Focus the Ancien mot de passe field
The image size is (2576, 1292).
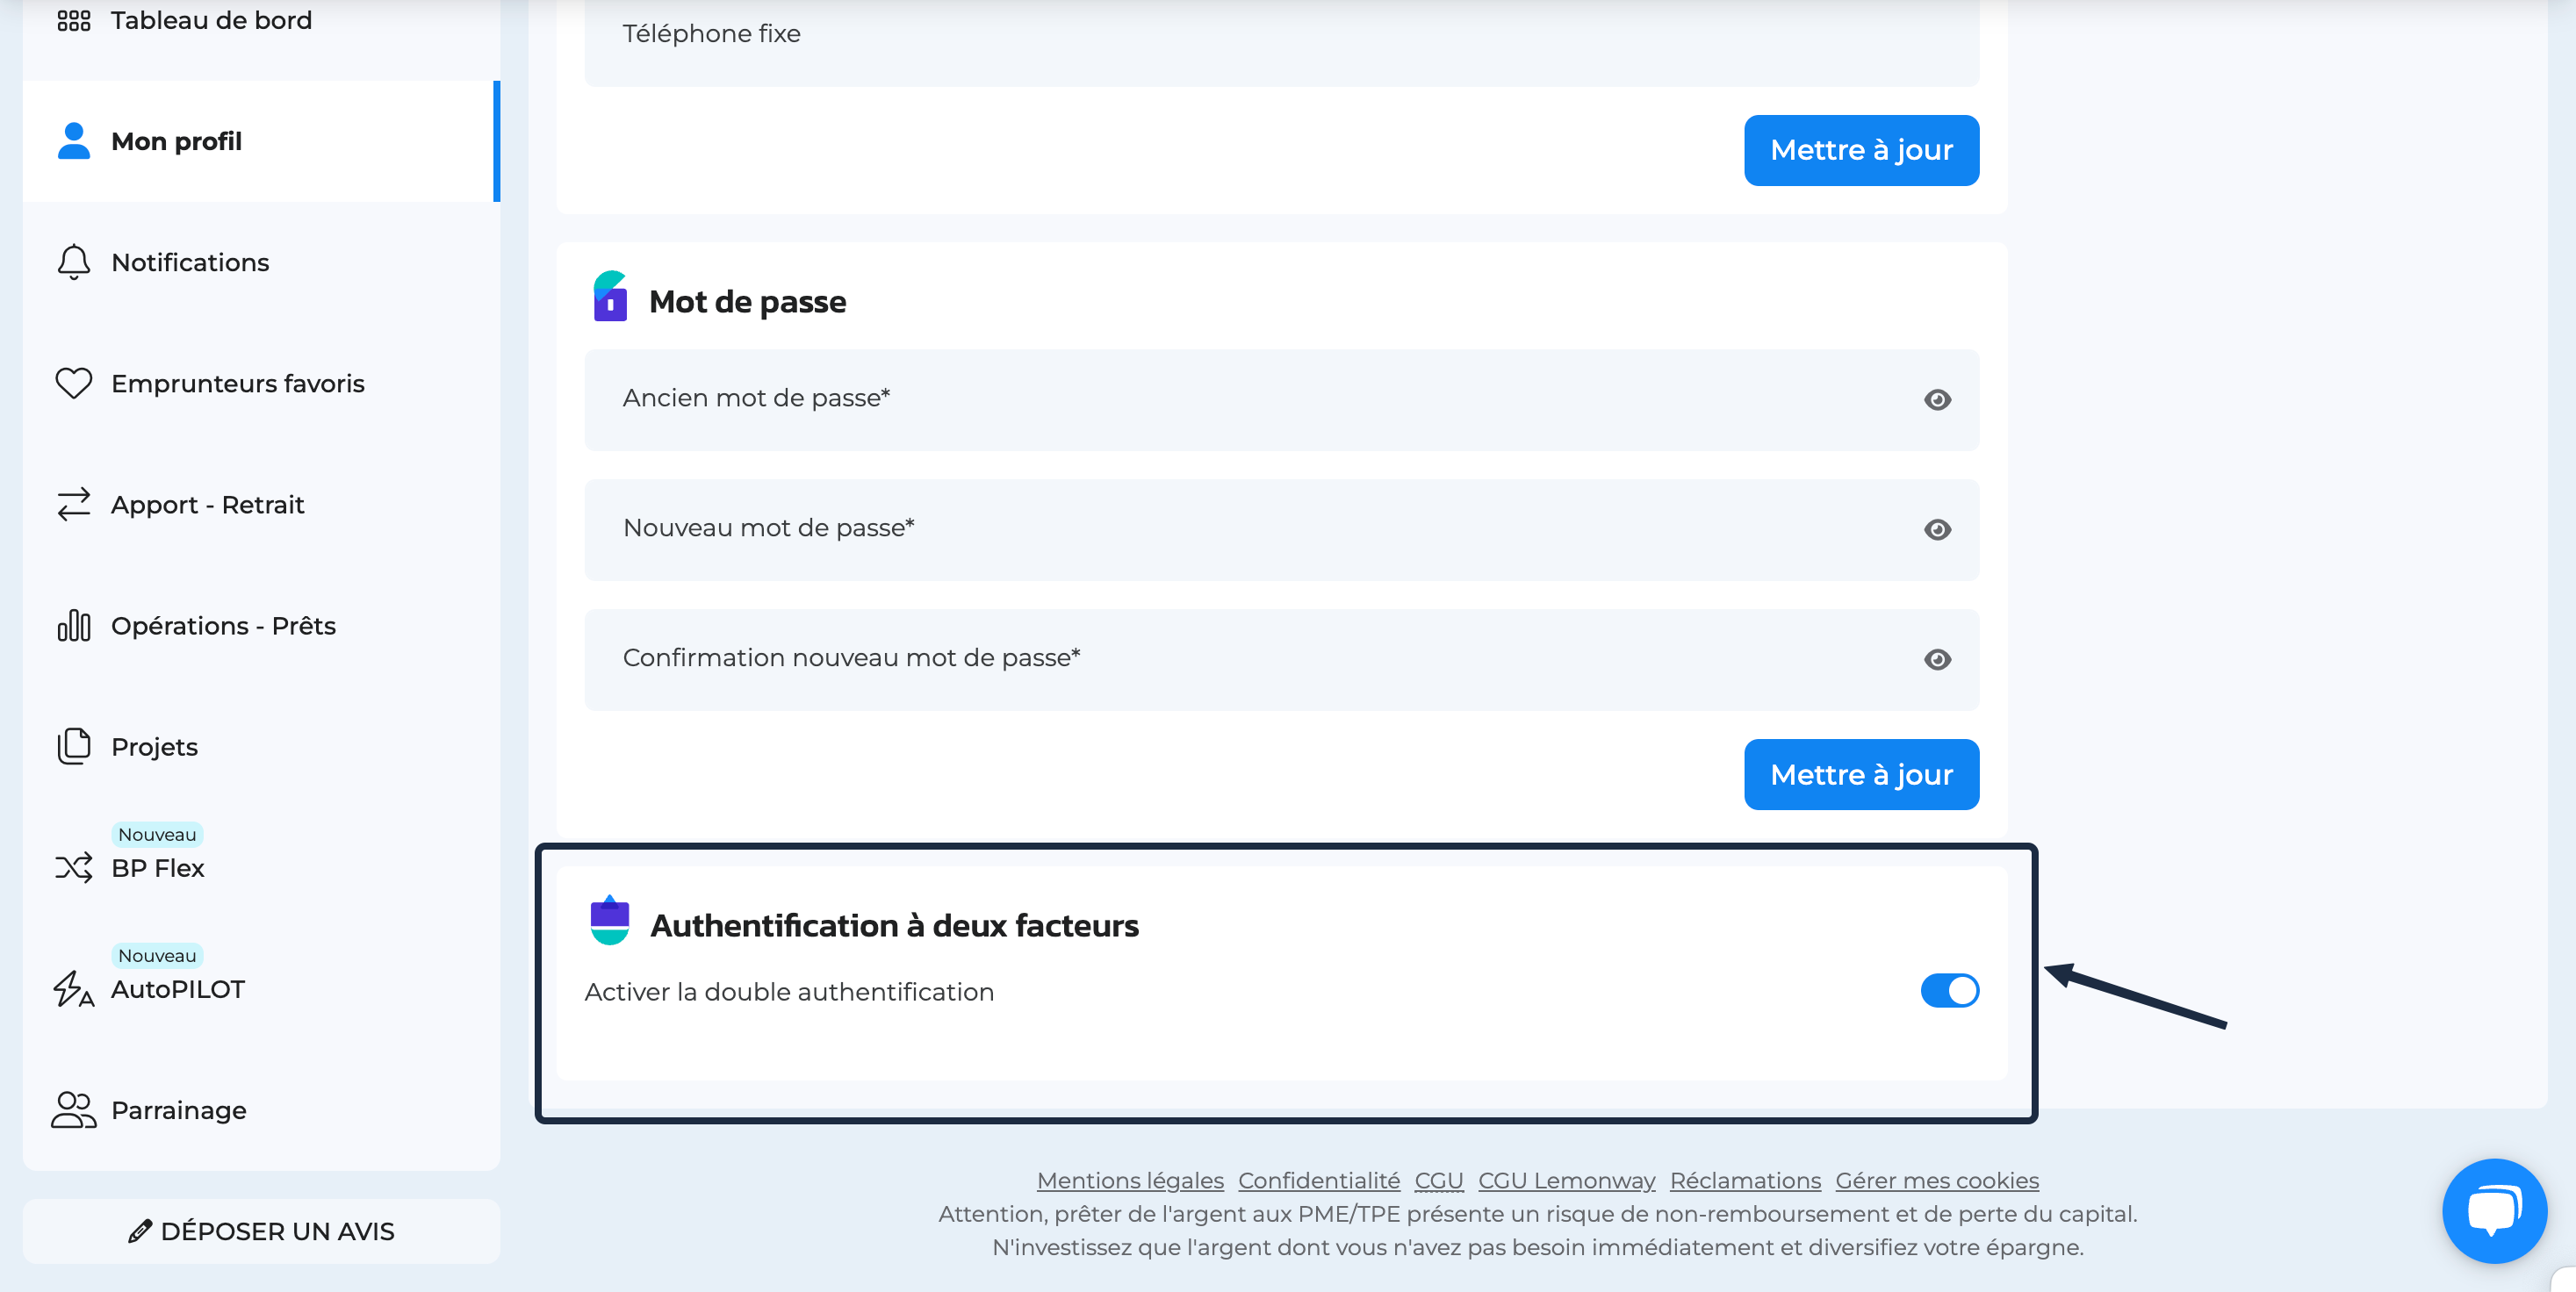(1281, 400)
